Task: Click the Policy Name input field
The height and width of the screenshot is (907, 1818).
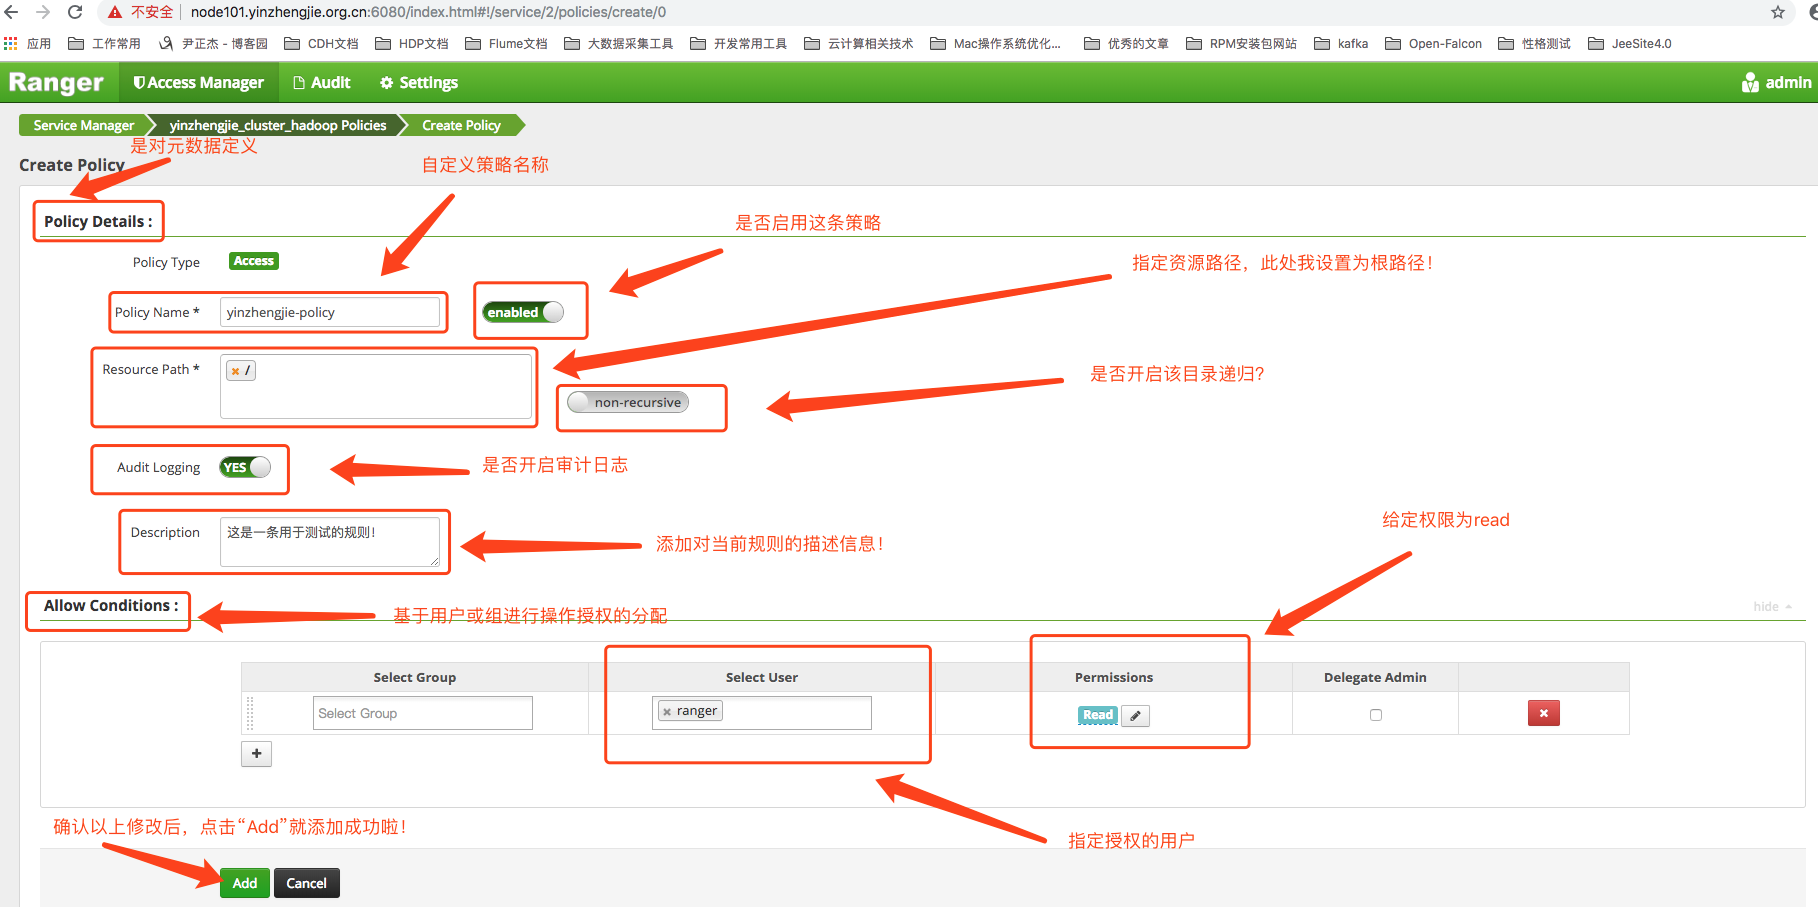Action: (x=330, y=312)
